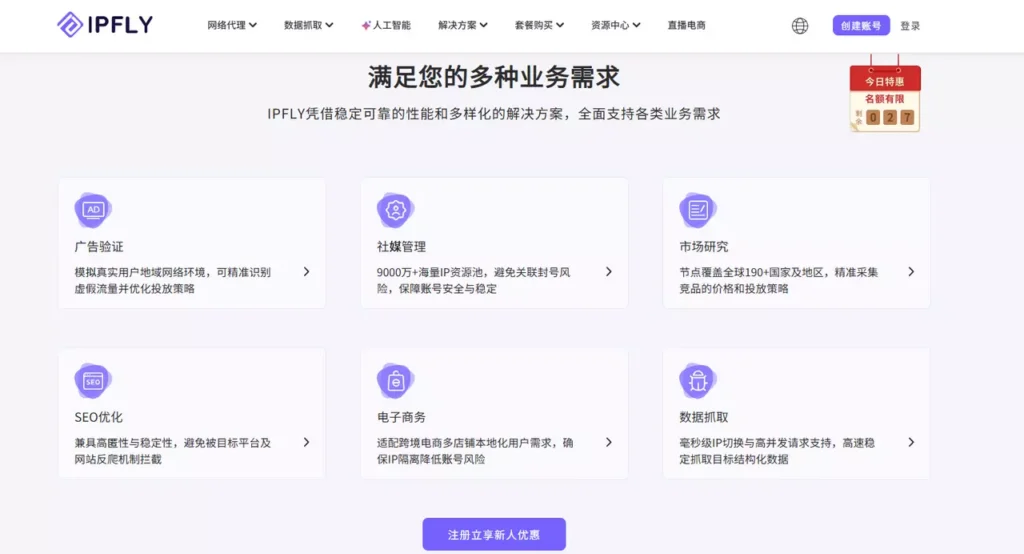Open the 广告验证 card title

(x=99, y=247)
